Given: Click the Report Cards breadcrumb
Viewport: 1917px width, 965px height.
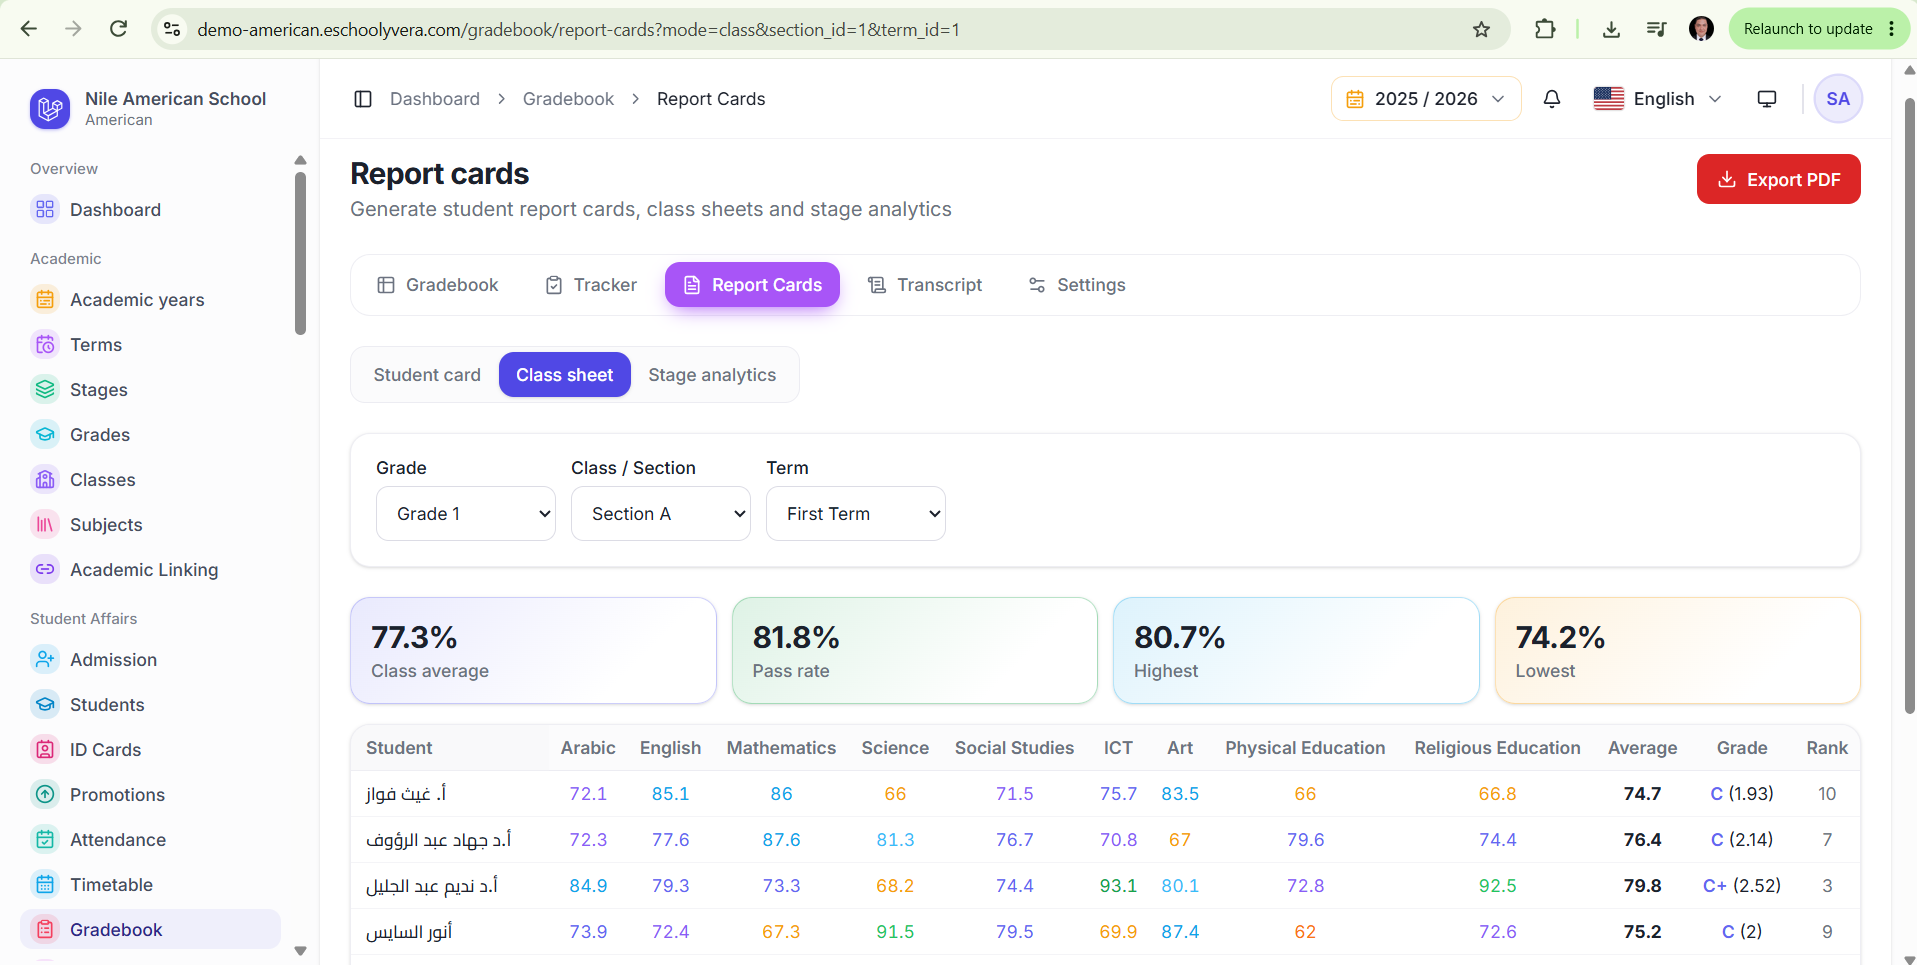Looking at the screenshot, I should coord(711,99).
